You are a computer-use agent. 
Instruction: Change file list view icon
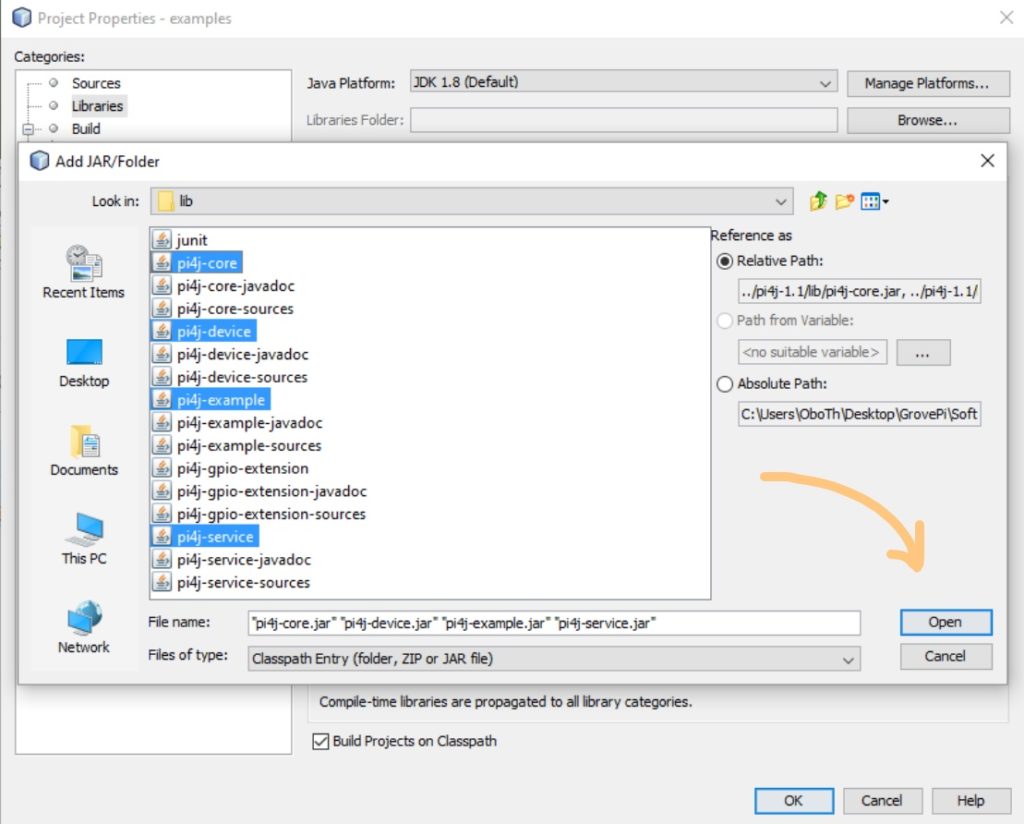[871, 202]
